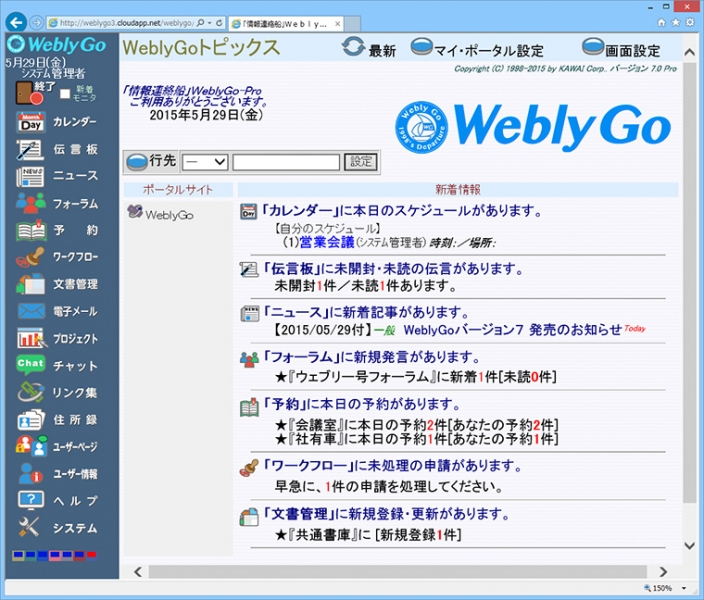Click horizontal scrollbar right arrow
The height and width of the screenshot is (600, 704).
pos(663,572)
